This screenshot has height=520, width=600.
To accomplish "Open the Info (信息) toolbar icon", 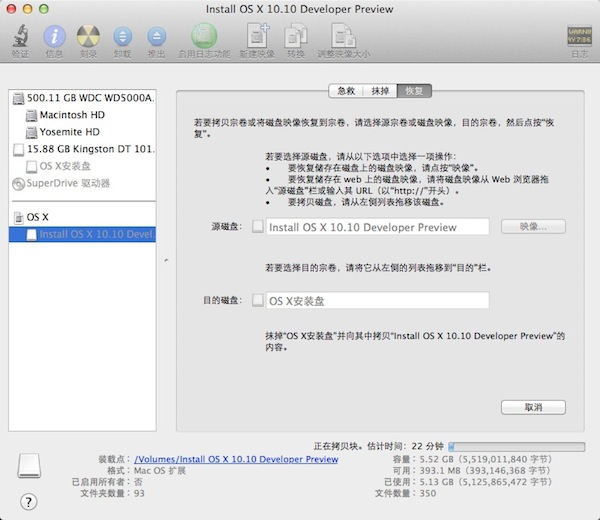I will coord(54,36).
